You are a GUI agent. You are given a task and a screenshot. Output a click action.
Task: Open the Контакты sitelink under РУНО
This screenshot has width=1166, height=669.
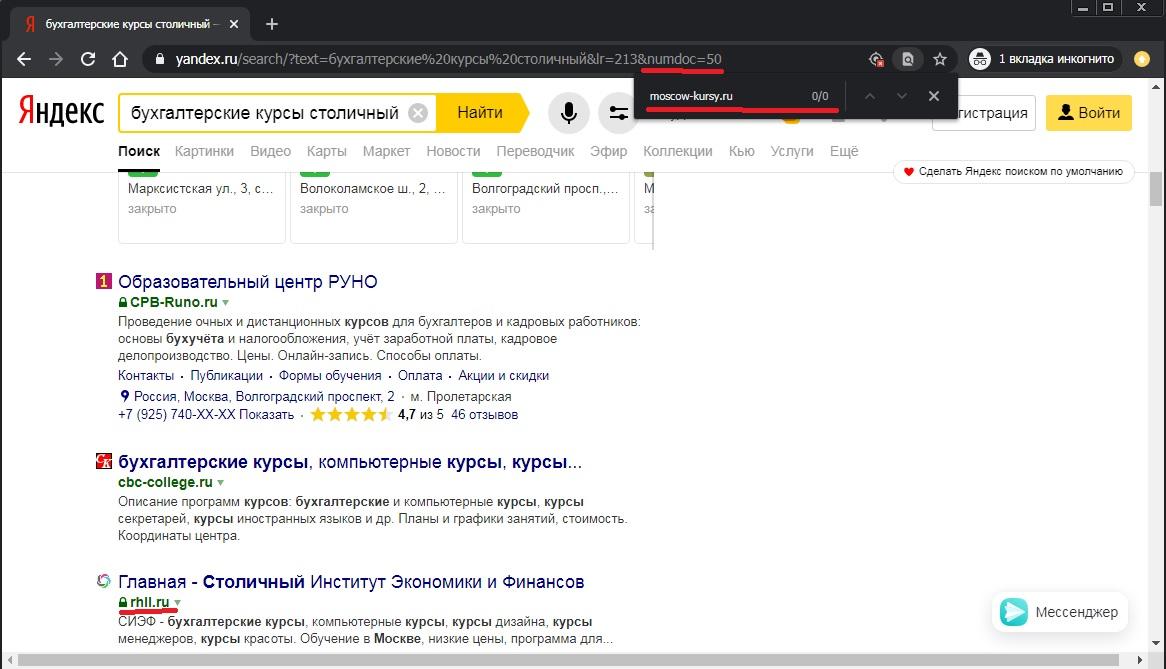(146, 375)
